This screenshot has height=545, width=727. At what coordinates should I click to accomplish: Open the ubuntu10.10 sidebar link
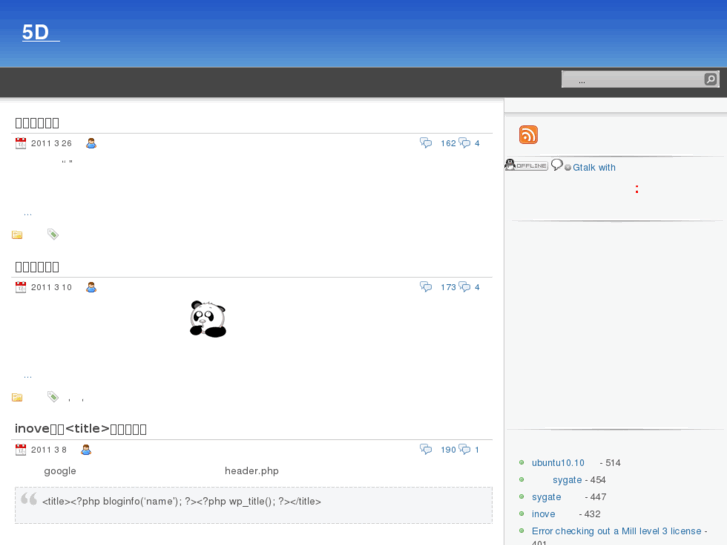point(558,463)
